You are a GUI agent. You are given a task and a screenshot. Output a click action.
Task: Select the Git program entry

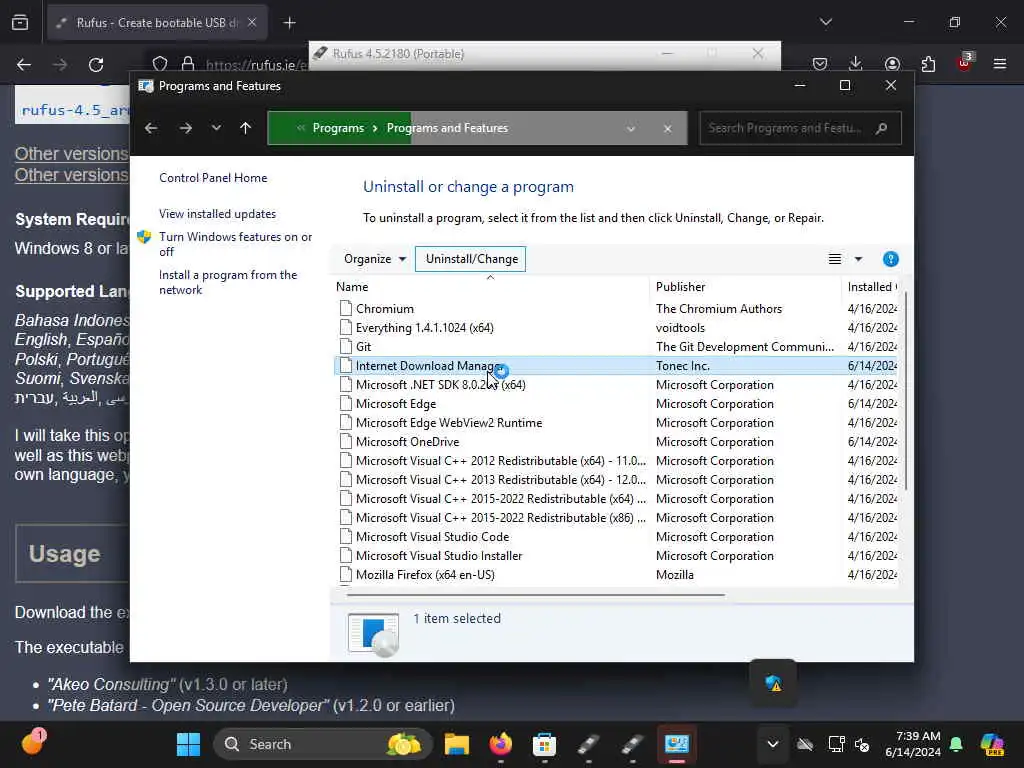363,347
